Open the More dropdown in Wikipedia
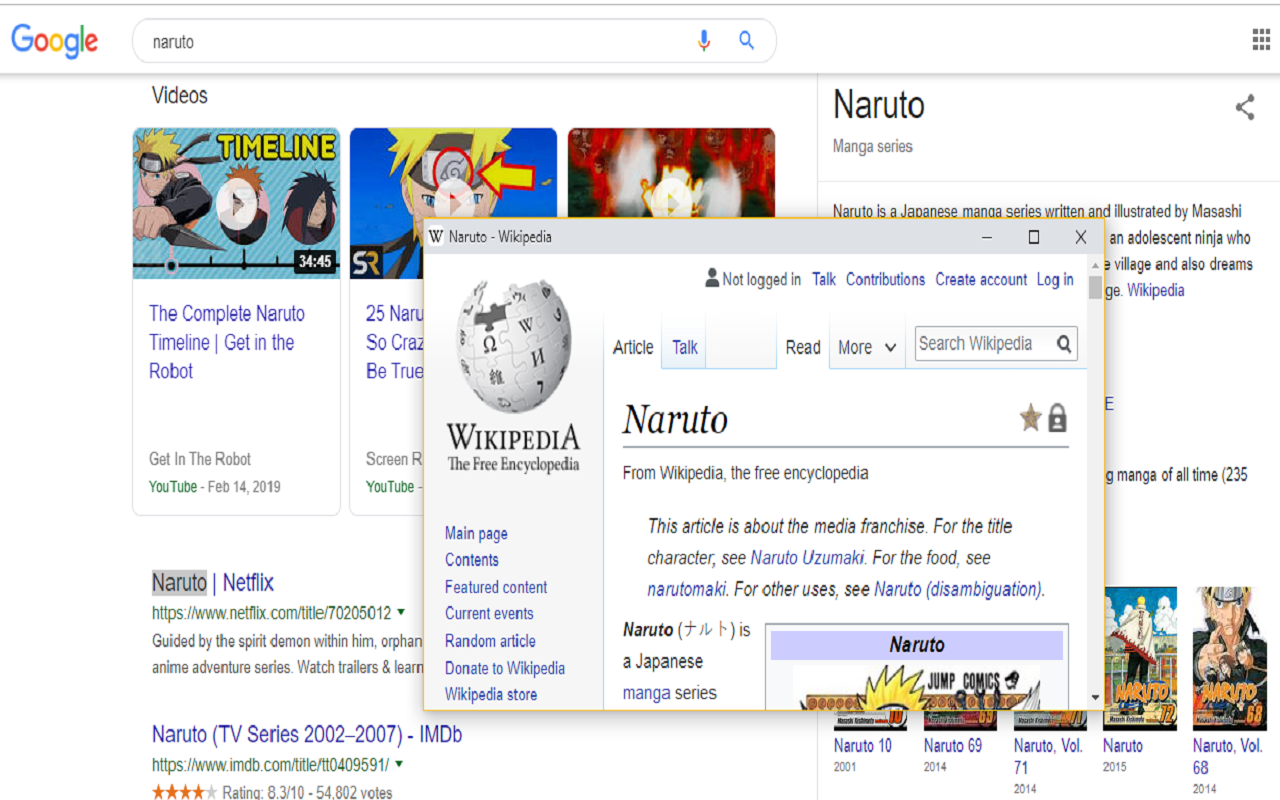The height and width of the screenshot is (800, 1280). (867, 347)
